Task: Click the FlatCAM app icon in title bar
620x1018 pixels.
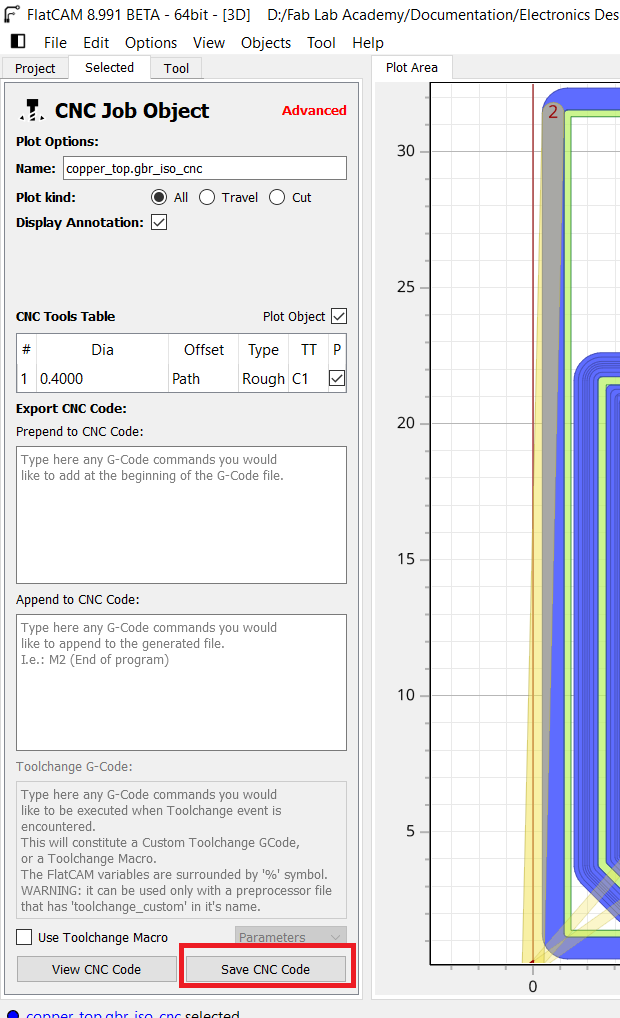Action: click(x=12, y=14)
